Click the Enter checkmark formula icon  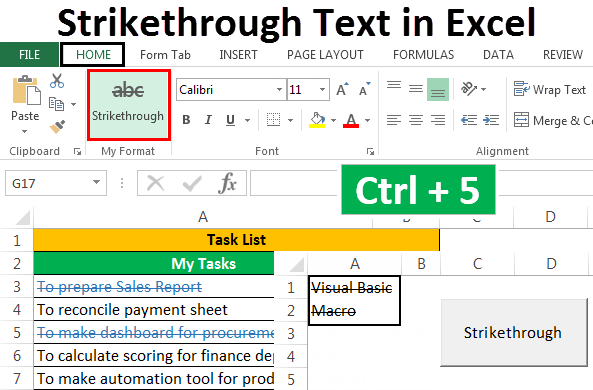(192, 183)
